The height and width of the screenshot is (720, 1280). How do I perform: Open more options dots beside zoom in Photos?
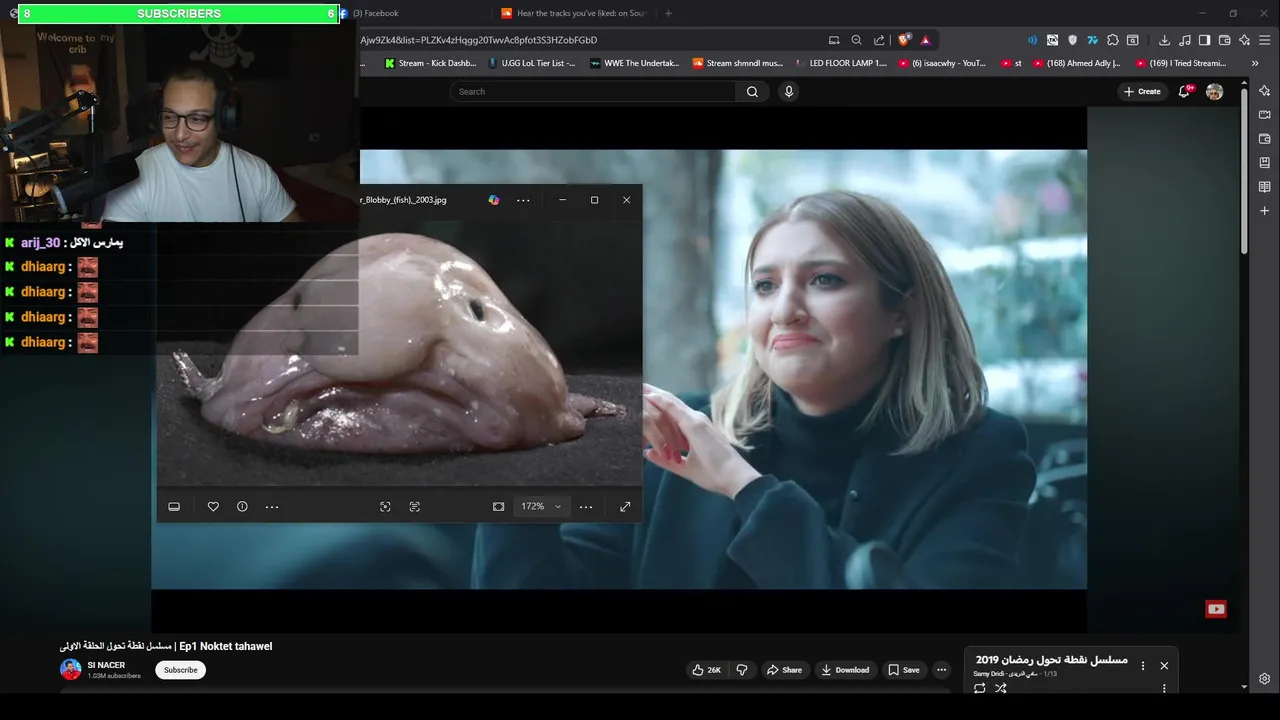586,507
